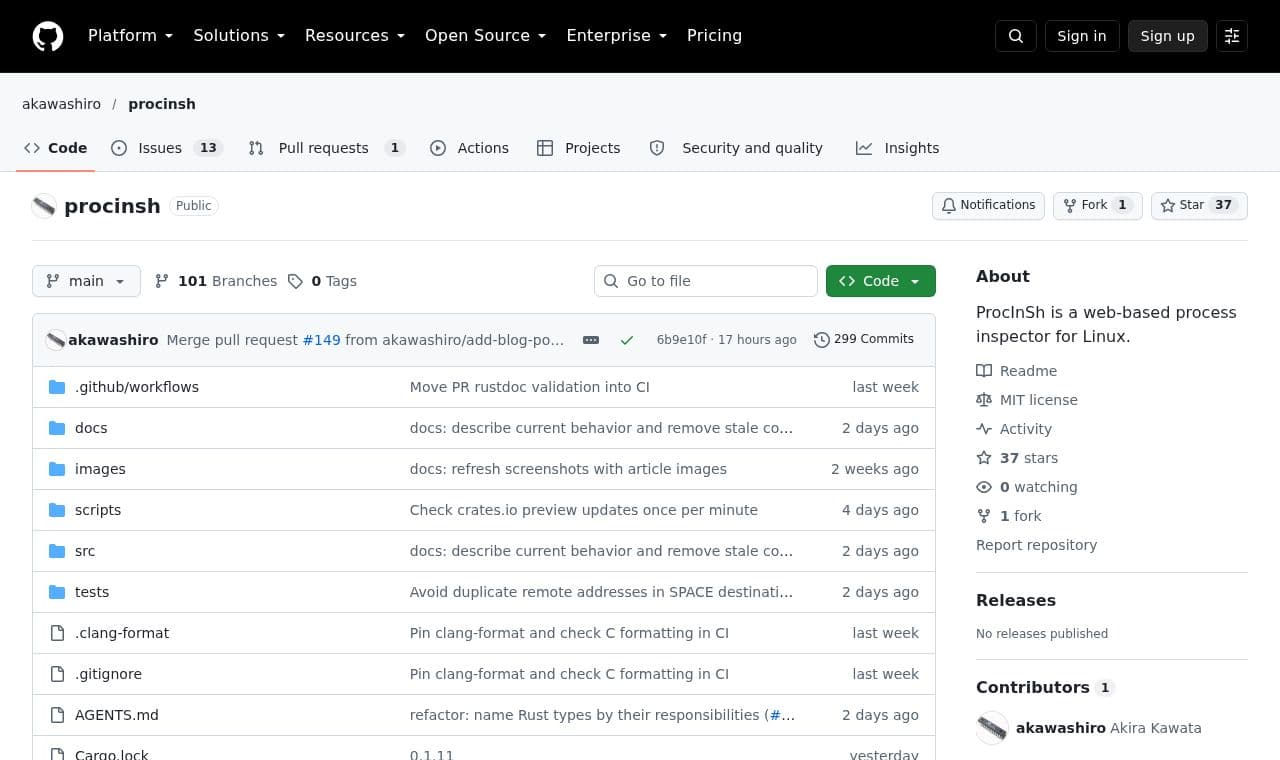
Task: Open the search magnifier icon
Action: (x=1016, y=36)
